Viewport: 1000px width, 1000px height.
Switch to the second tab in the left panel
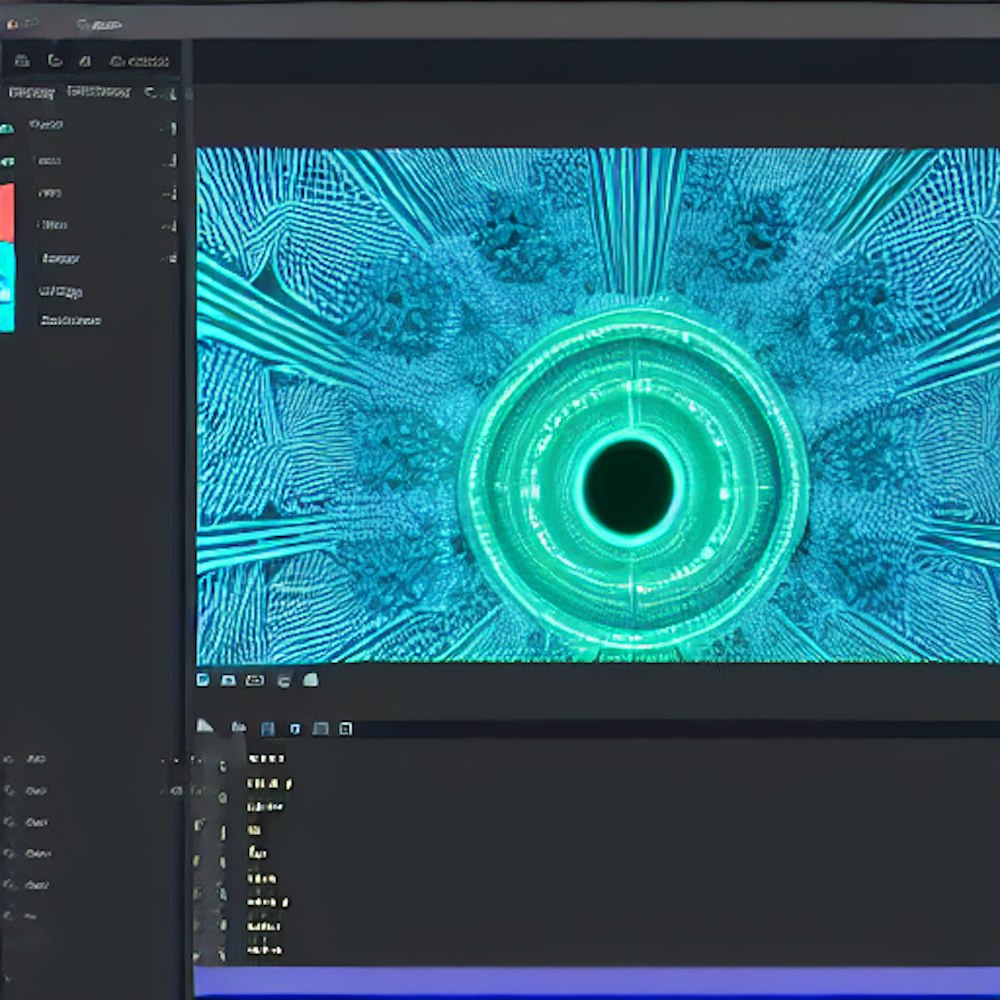tap(98, 92)
